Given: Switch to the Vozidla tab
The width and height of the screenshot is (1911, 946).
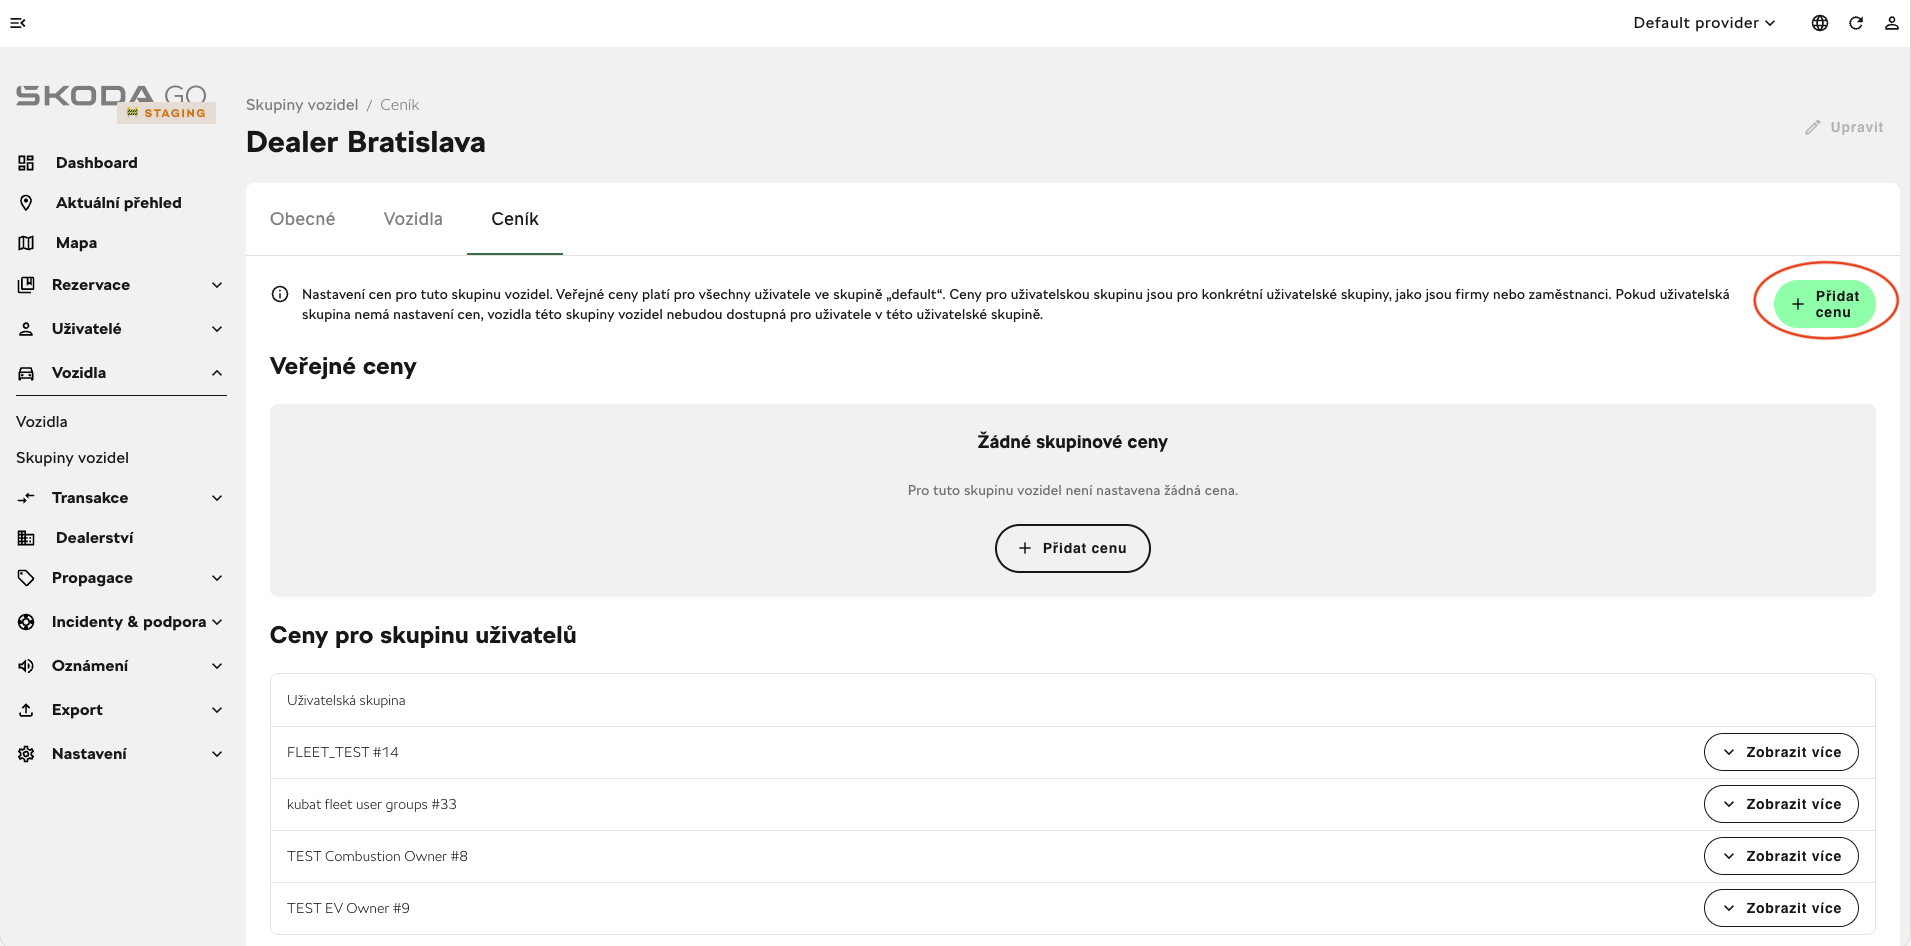Looking at the screenshot, I should click(413, 219).
